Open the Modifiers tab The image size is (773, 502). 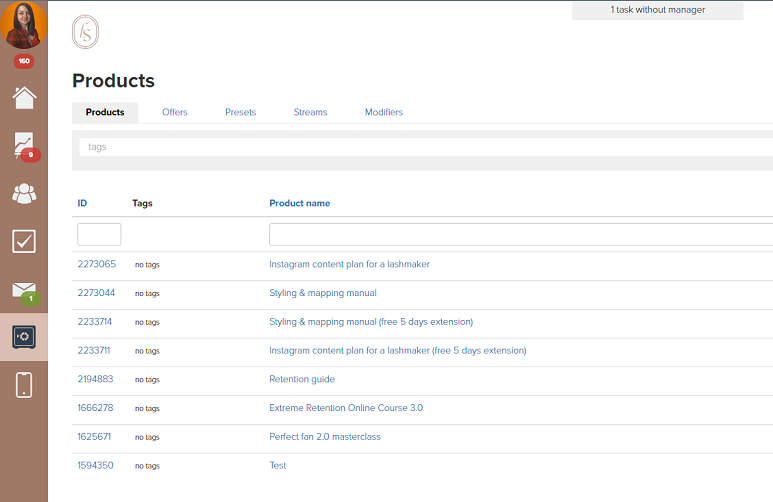pyautogui.click(x=384, y=112)
